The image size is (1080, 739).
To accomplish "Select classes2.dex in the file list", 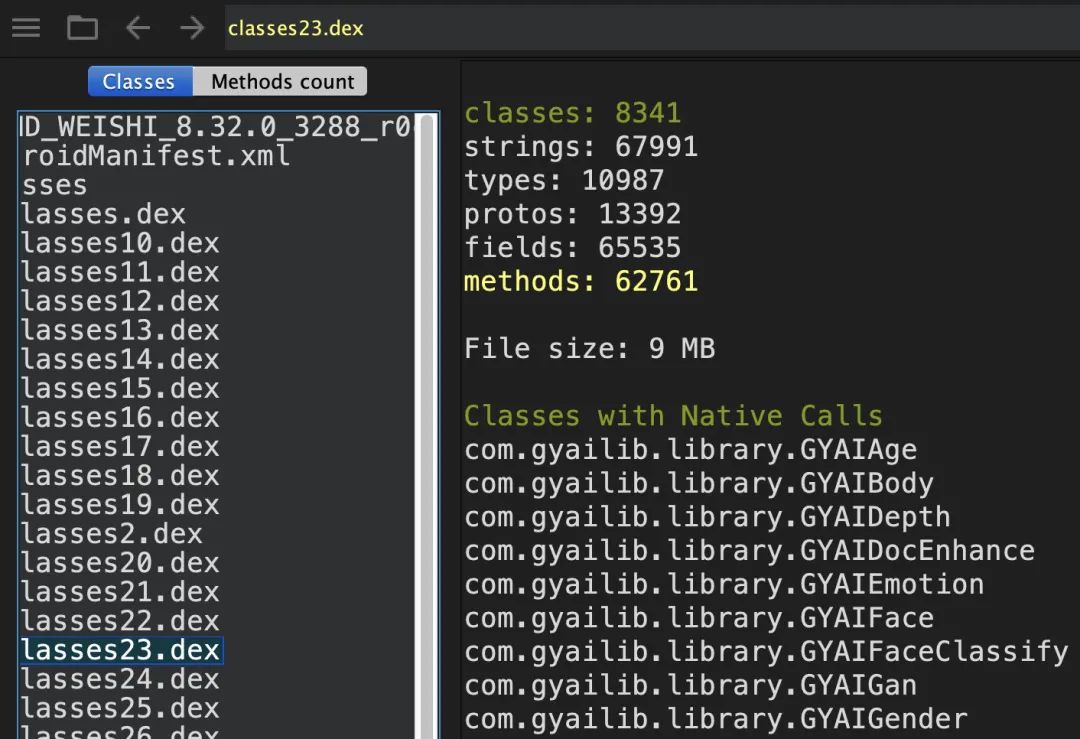I will tap(112, 534).
